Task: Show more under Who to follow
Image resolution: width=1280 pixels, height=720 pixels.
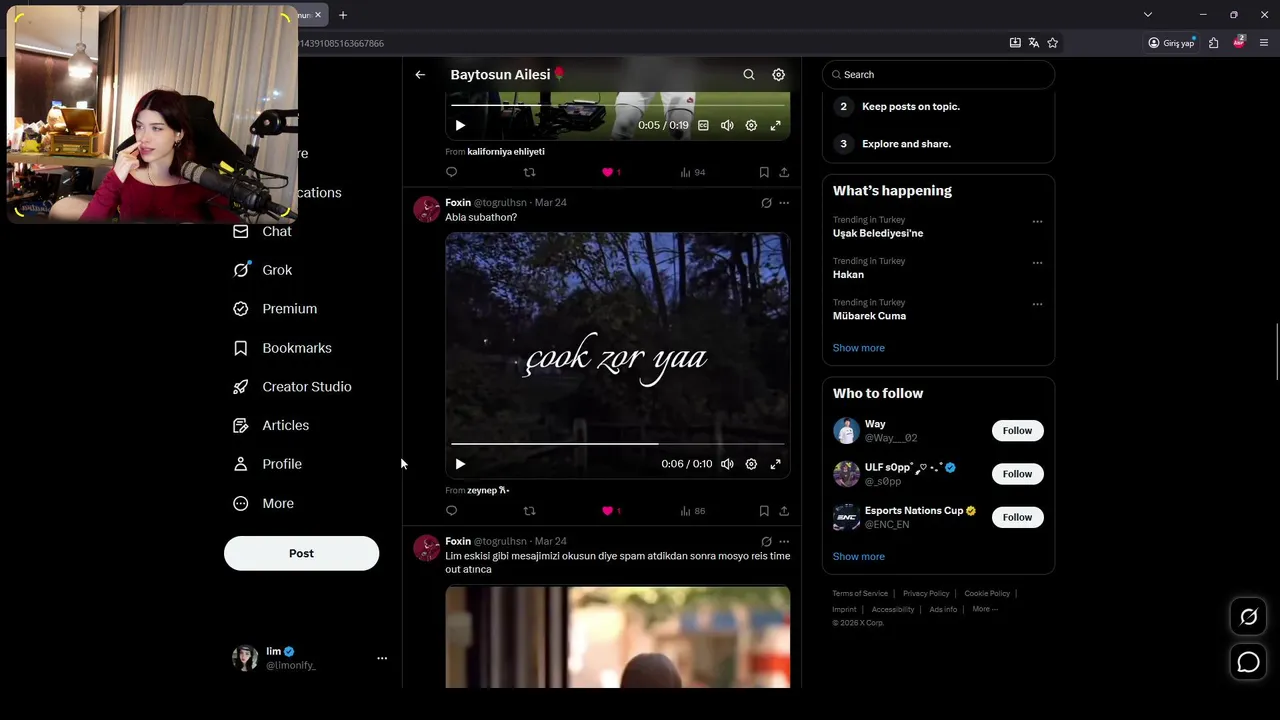Action: pos(858,557)
